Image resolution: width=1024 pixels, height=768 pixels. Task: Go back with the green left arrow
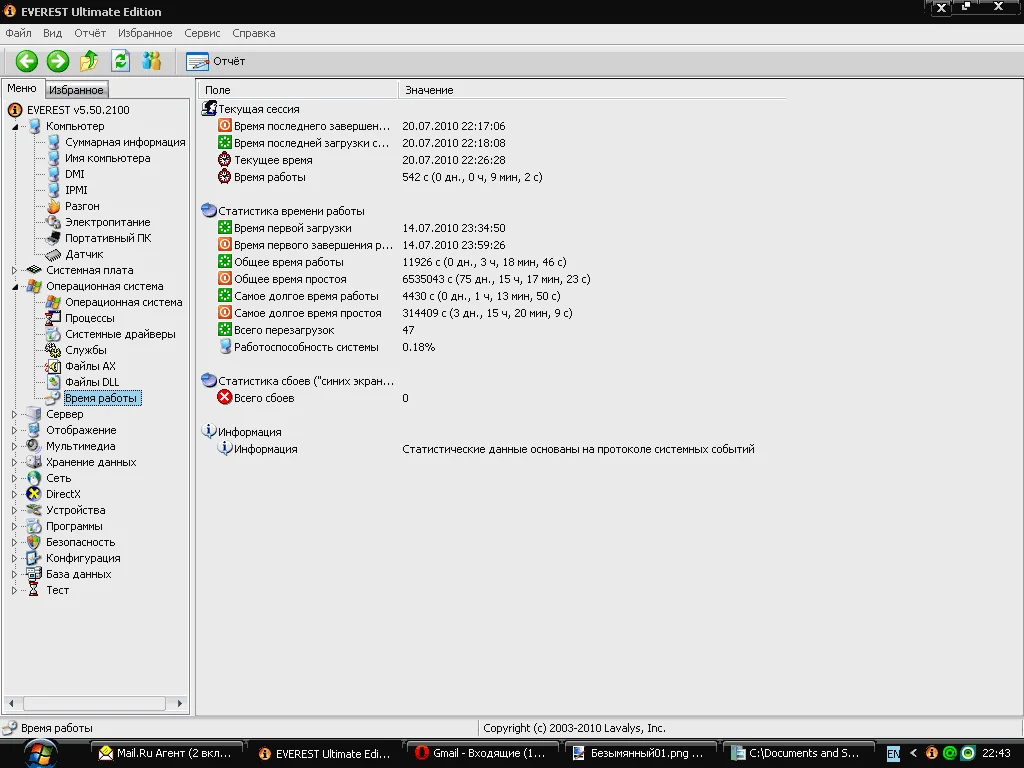pyautogui.click(x=27, y=61)
